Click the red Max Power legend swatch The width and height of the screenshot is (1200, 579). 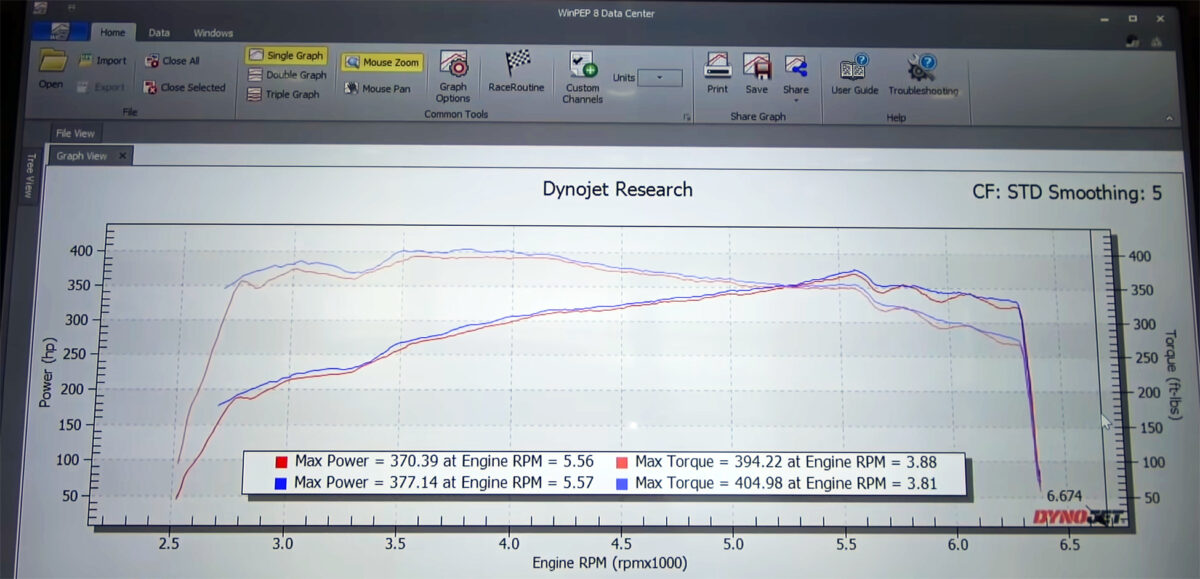[x=282, y=462]
